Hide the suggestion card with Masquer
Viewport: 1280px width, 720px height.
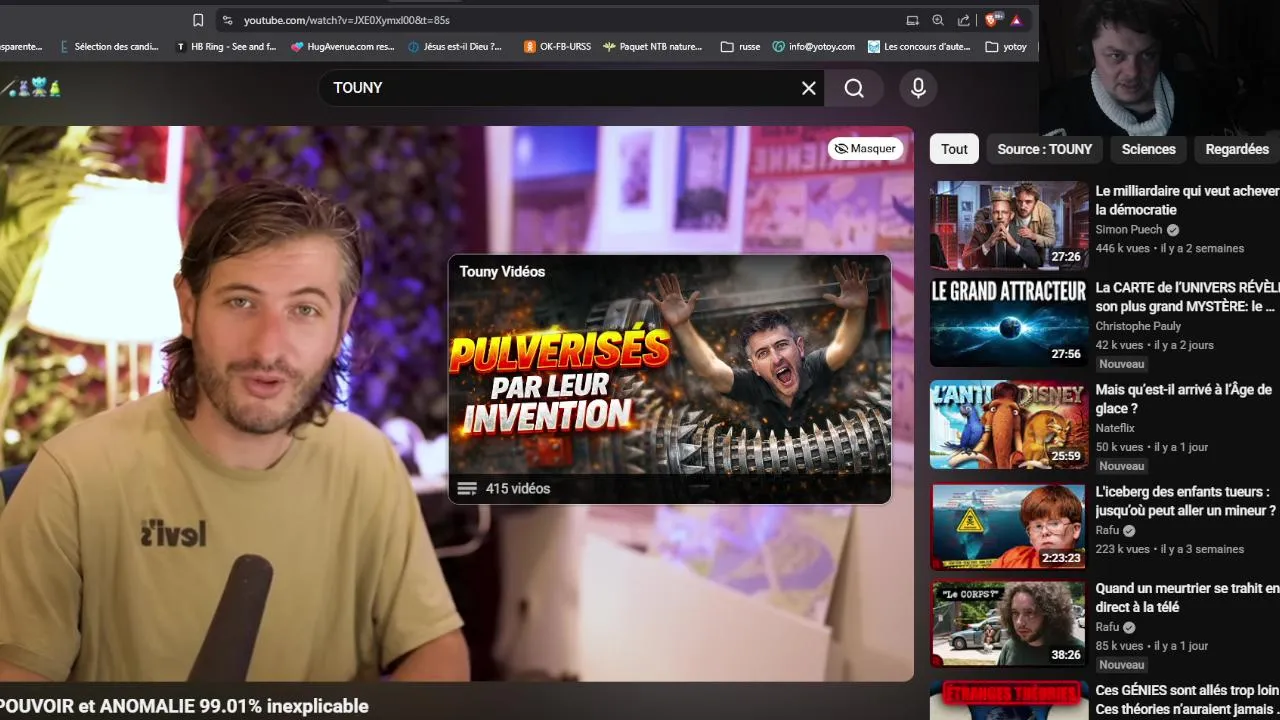[865, 149]
